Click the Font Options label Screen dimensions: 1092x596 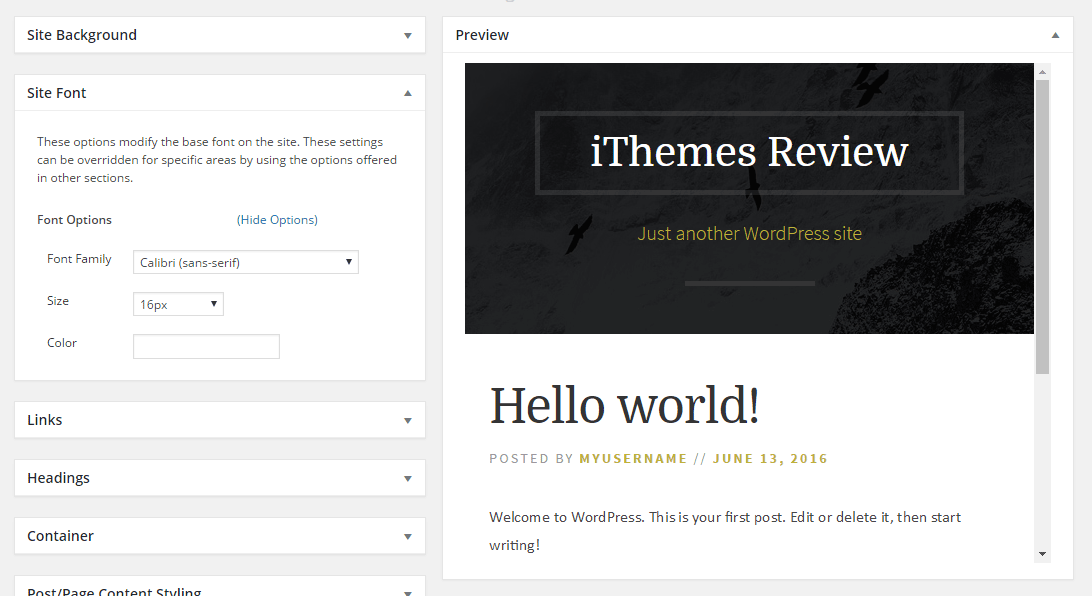pos(75,220)
